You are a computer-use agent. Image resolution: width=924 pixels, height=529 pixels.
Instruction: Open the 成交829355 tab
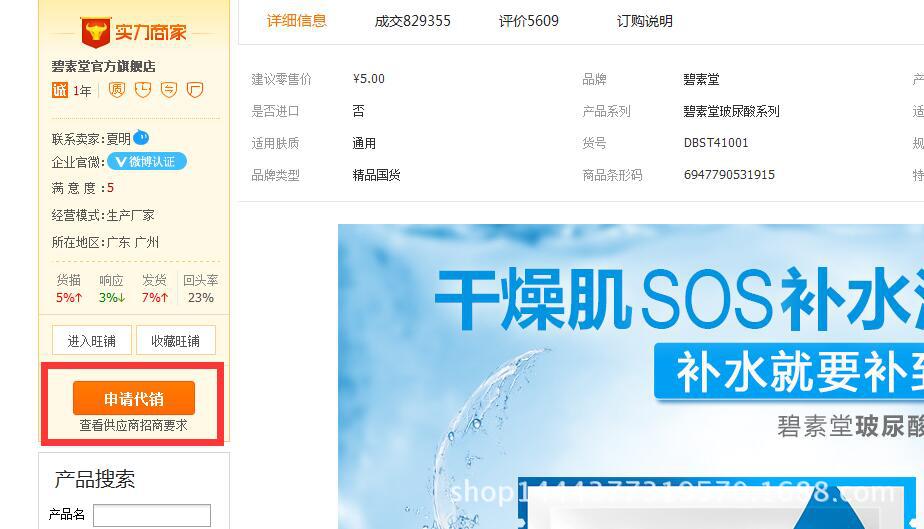point(412,21)
